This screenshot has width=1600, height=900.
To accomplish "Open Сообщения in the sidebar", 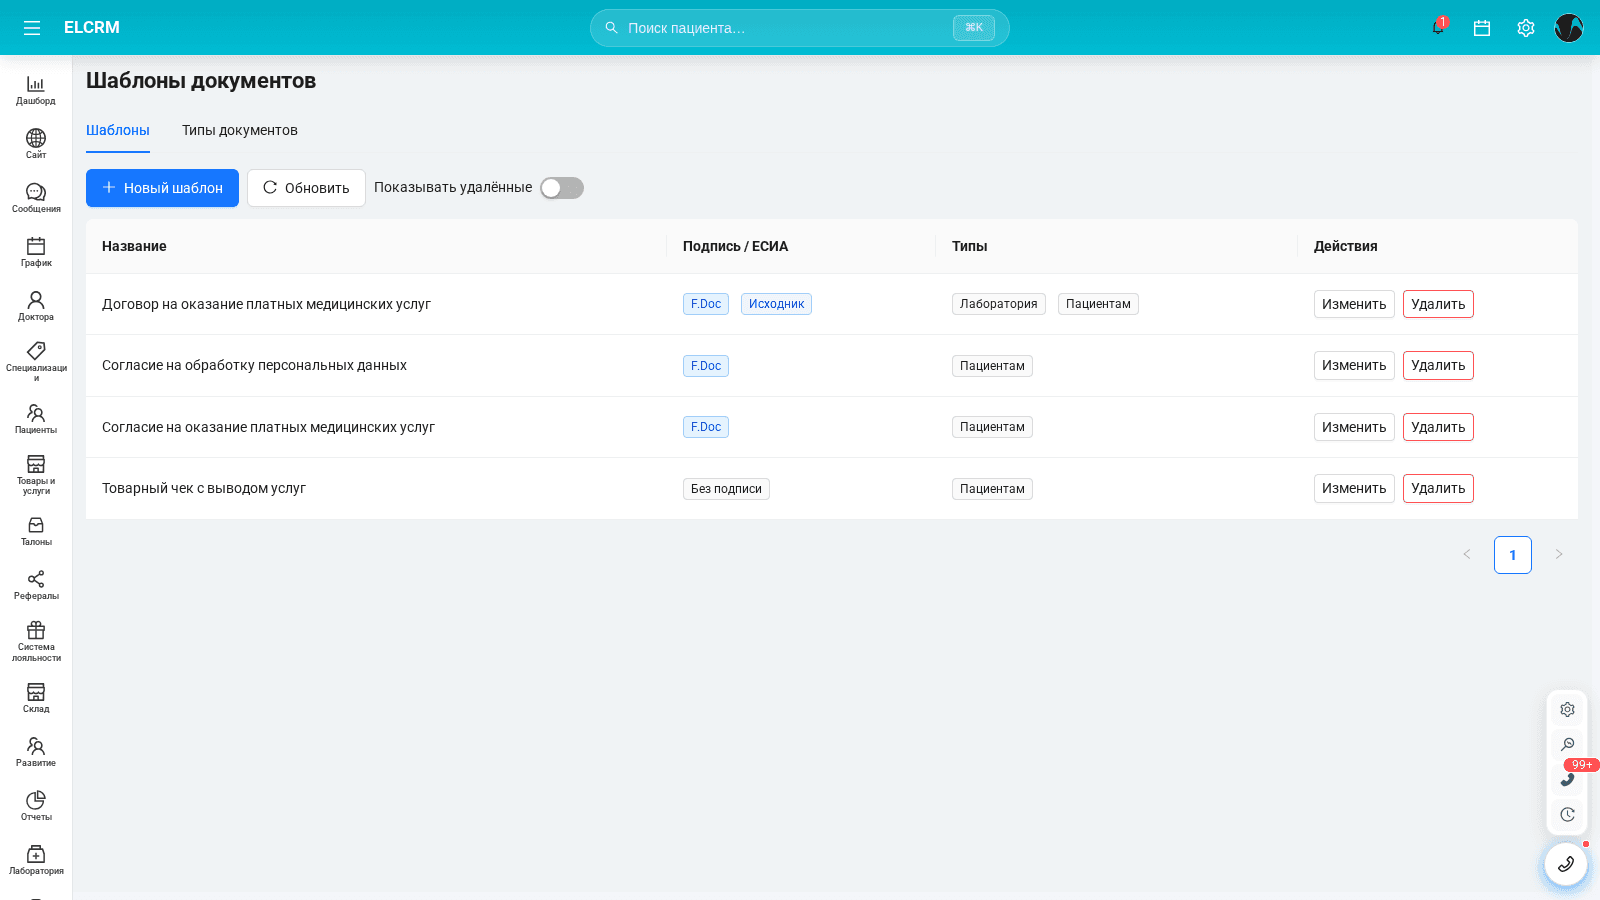I will point(36,198).
